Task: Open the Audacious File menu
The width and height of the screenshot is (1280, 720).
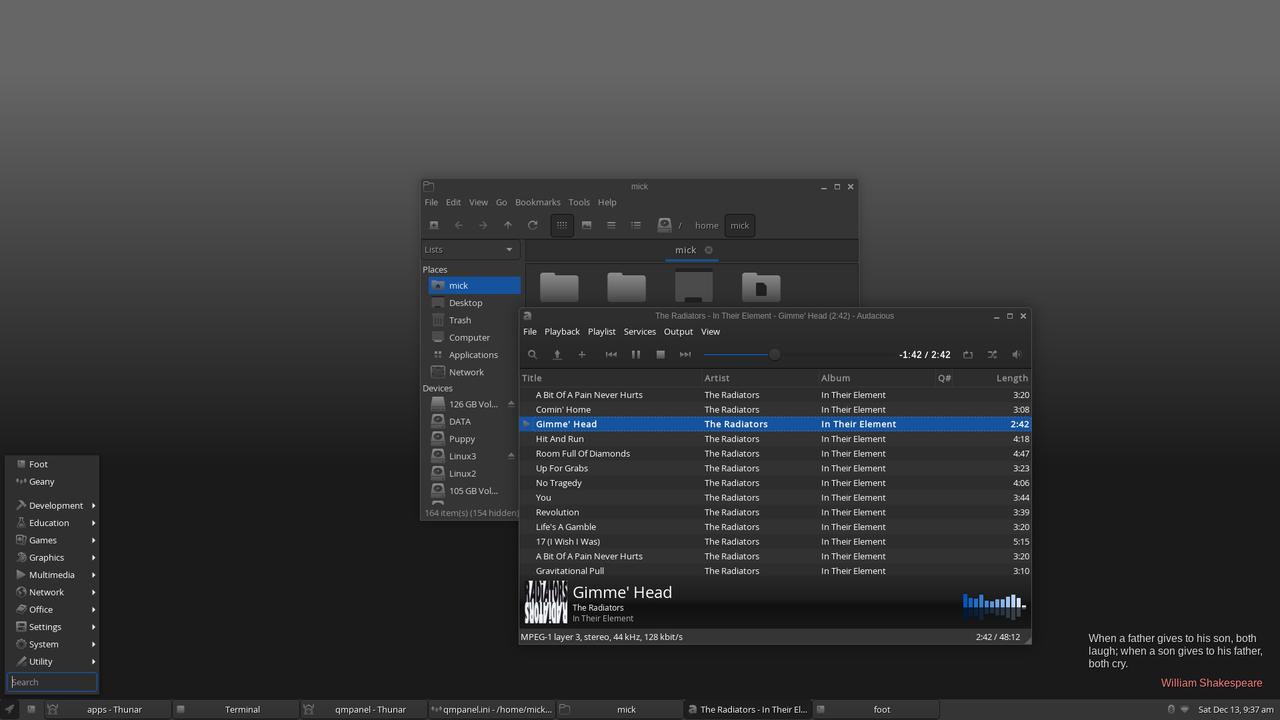Action: (x=530, y=331)
